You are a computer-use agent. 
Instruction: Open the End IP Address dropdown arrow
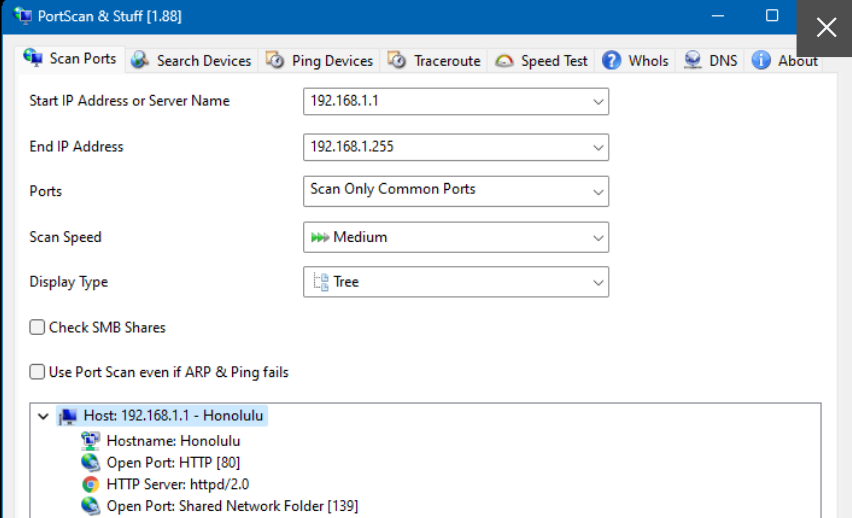click(x=598, y=147)
